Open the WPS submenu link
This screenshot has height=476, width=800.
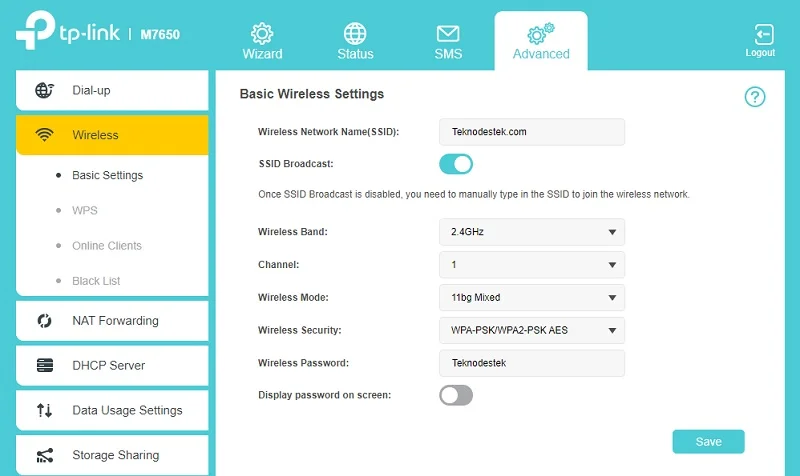[85, 211]
